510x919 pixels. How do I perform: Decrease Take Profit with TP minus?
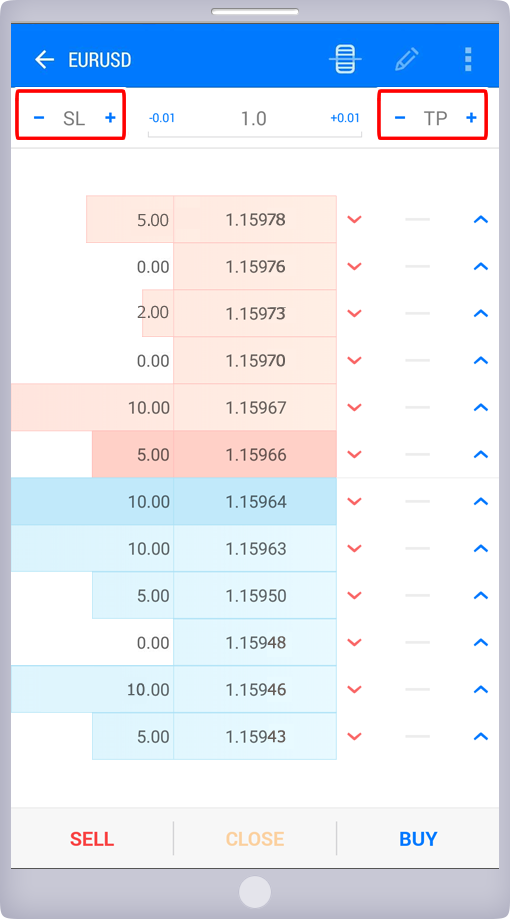pyautogui.click(x=400, y=118)
